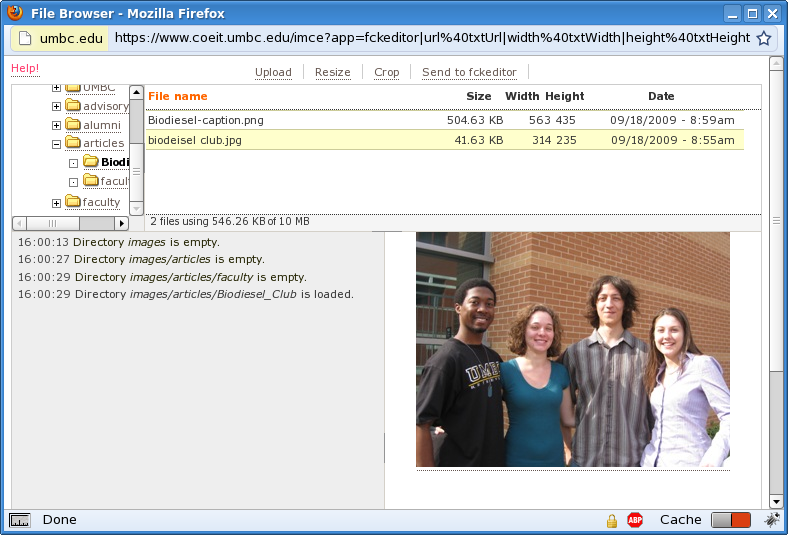Bookmark this page with the star icon
This screenshot has height=535, width=788.
point(764,38)
